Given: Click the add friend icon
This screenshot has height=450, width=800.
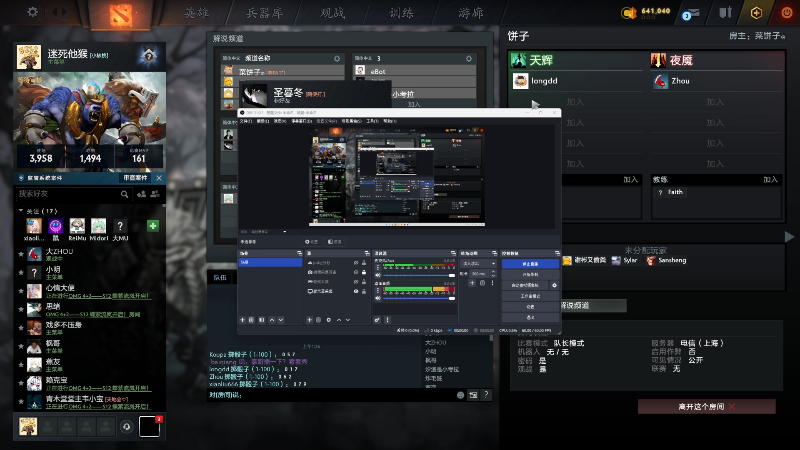Looking at the screenshot, I should click(141, 194).
